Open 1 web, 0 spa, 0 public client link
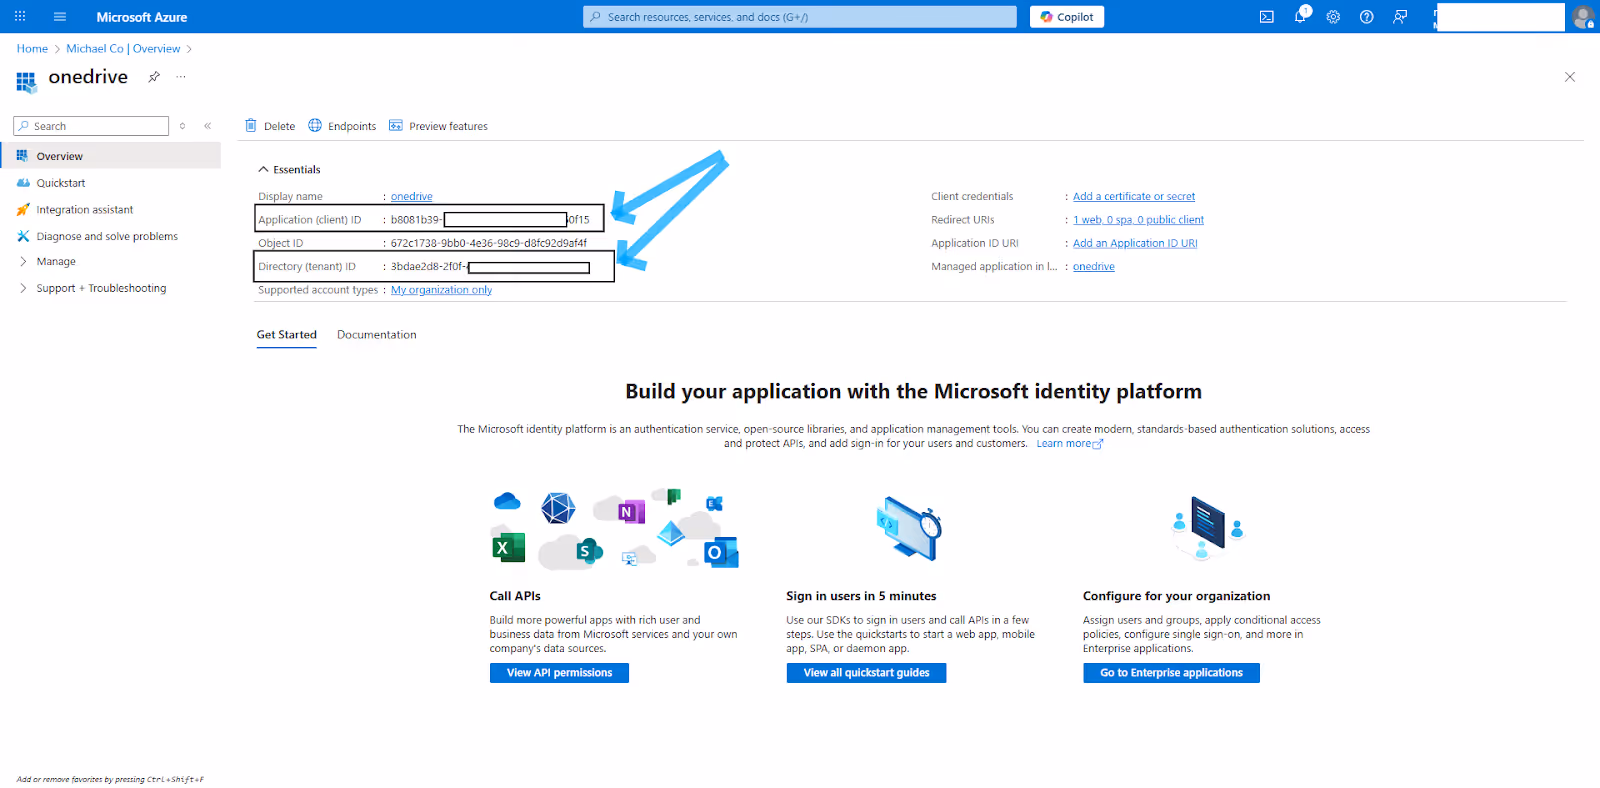Viewport: 1600px width, 788px height. [x=1138, y=220]
